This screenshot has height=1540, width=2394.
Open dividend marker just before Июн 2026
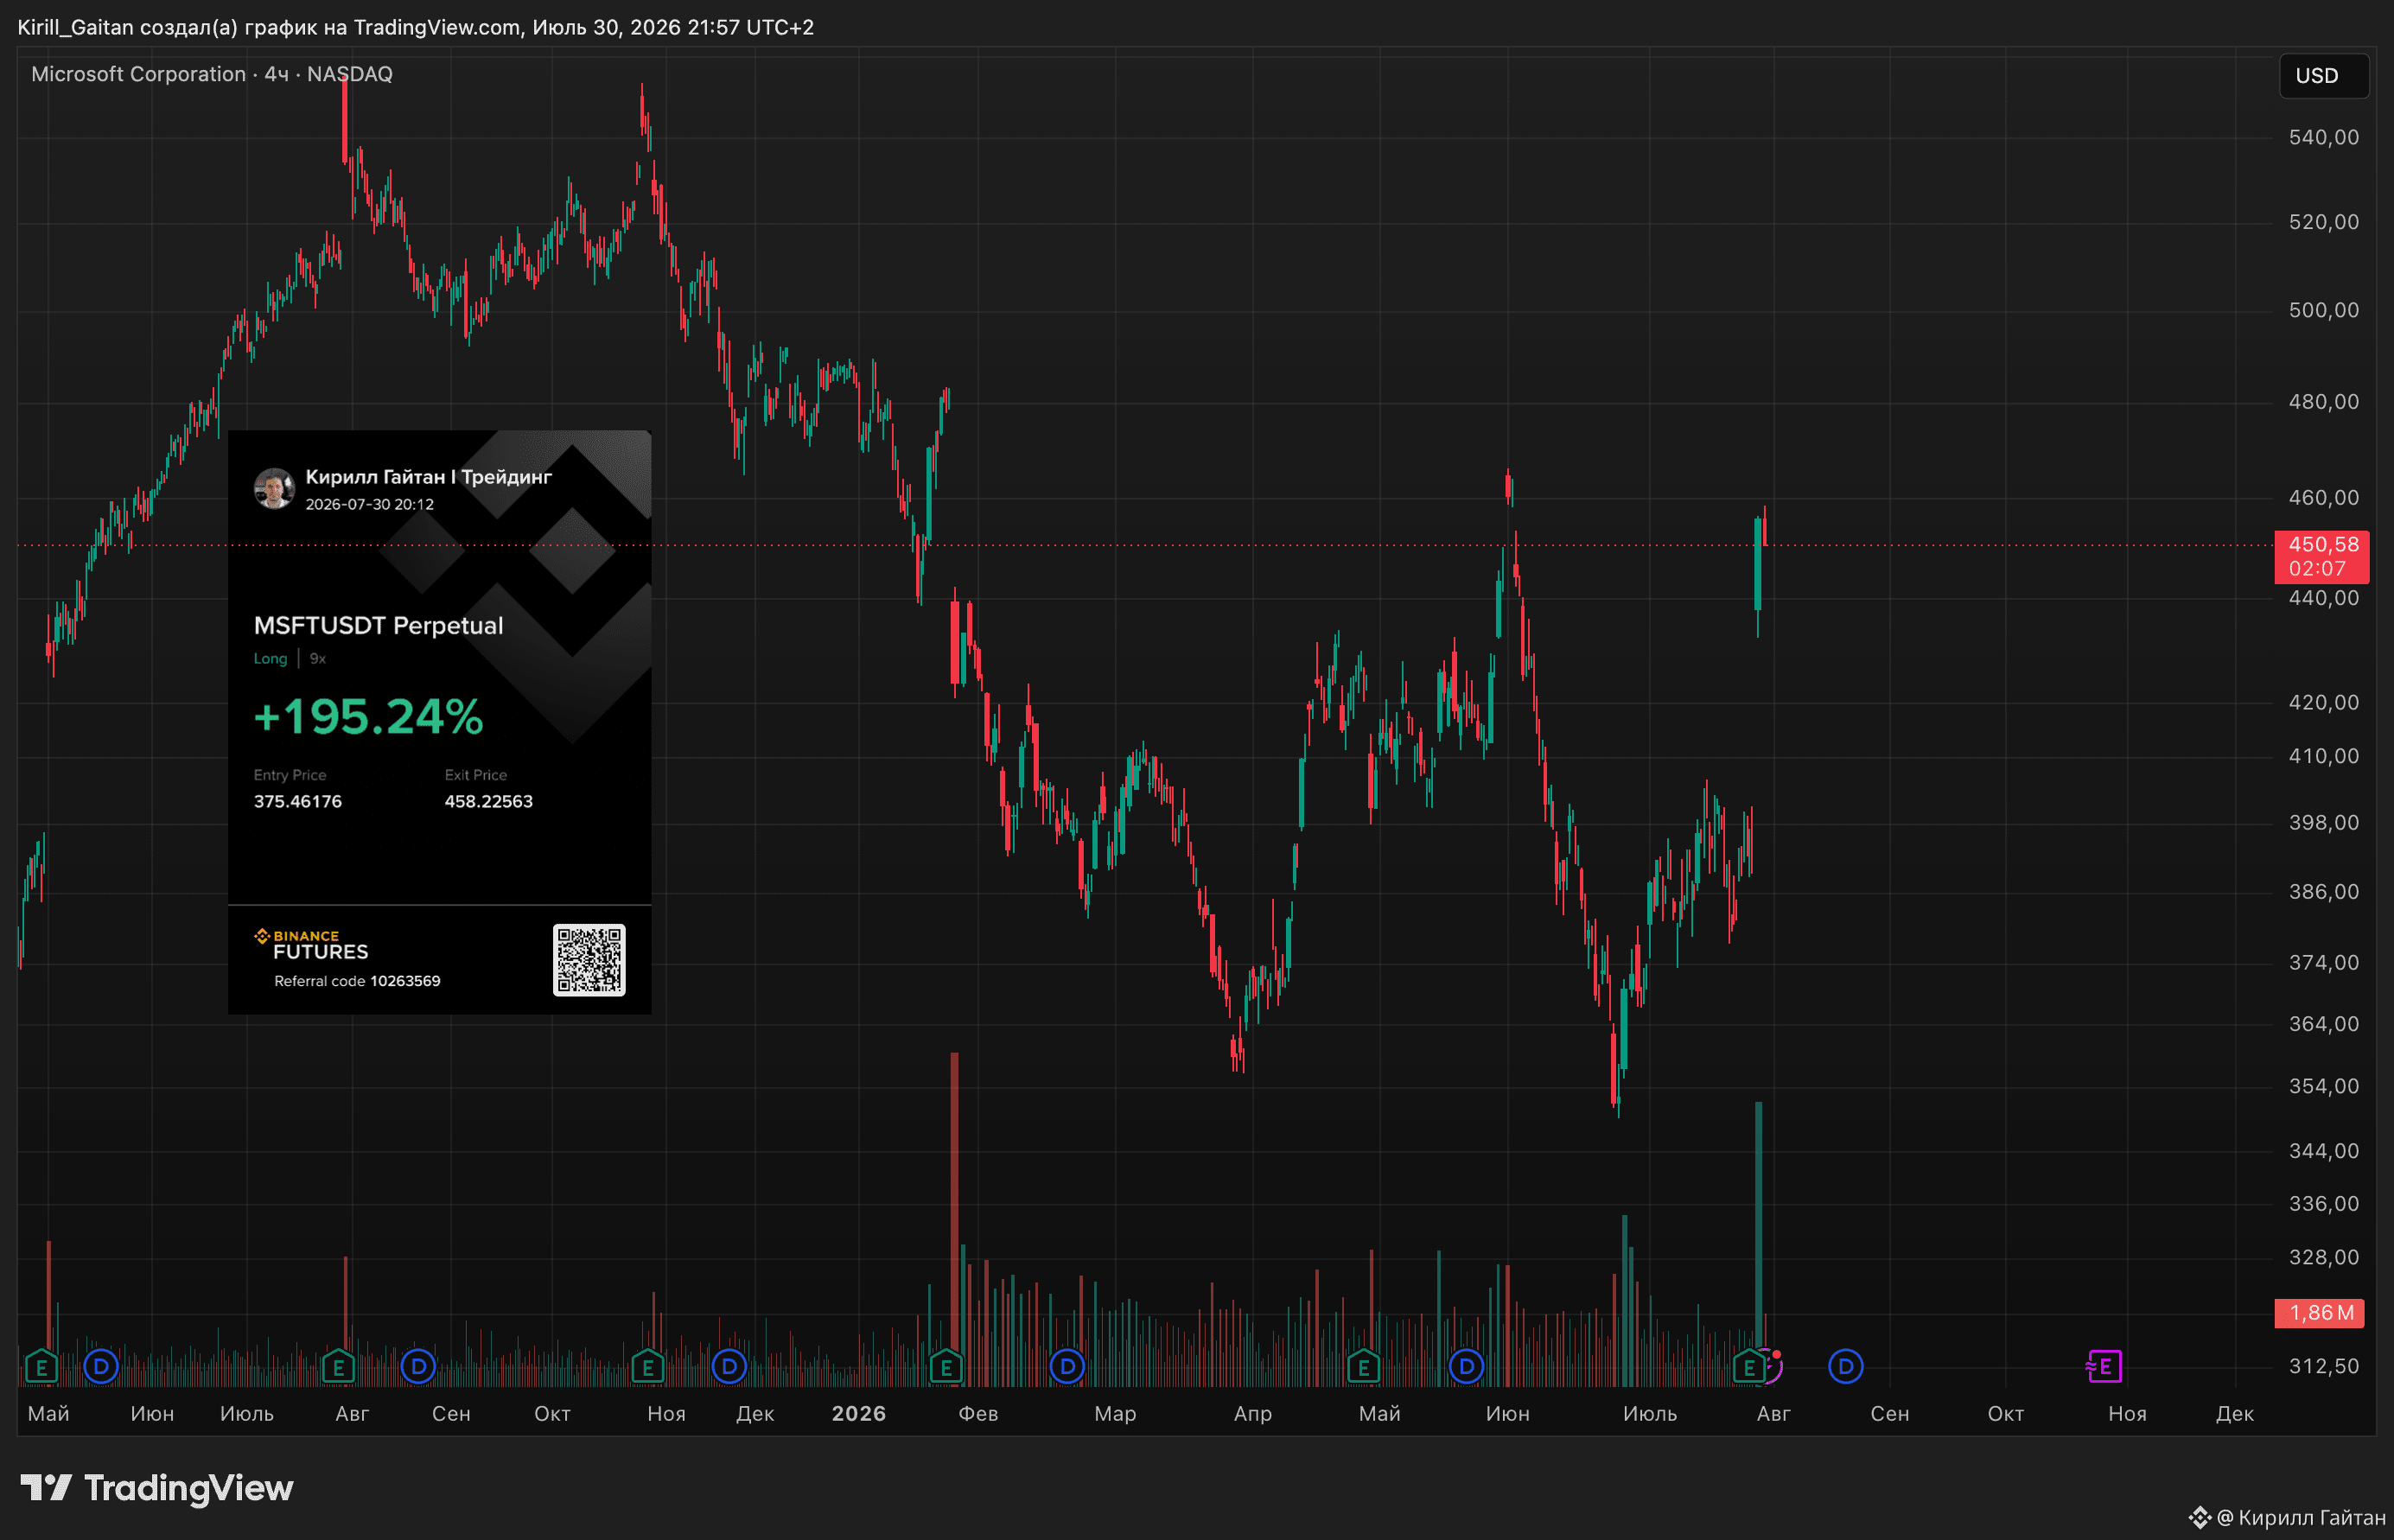point(1466,1366)
